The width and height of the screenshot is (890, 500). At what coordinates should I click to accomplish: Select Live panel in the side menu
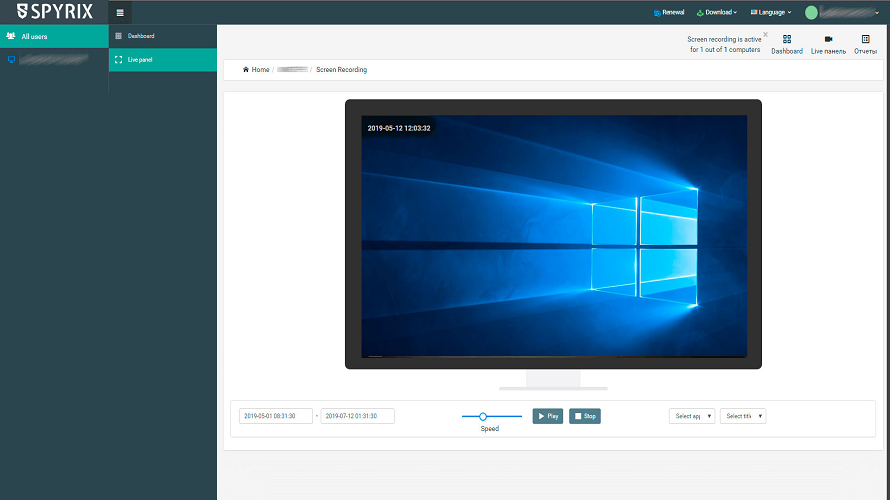point(139,60)
